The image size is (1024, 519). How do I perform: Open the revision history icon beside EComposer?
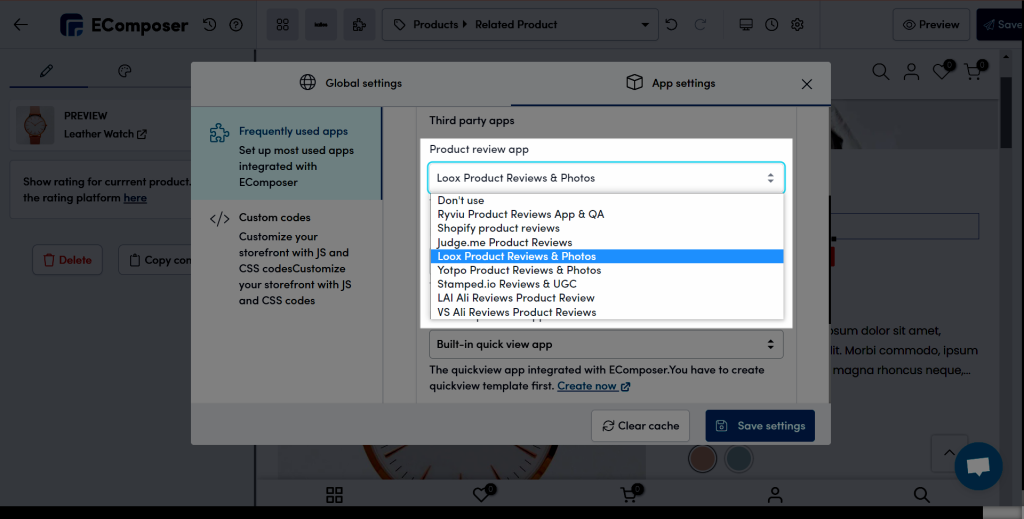[209, 25]
